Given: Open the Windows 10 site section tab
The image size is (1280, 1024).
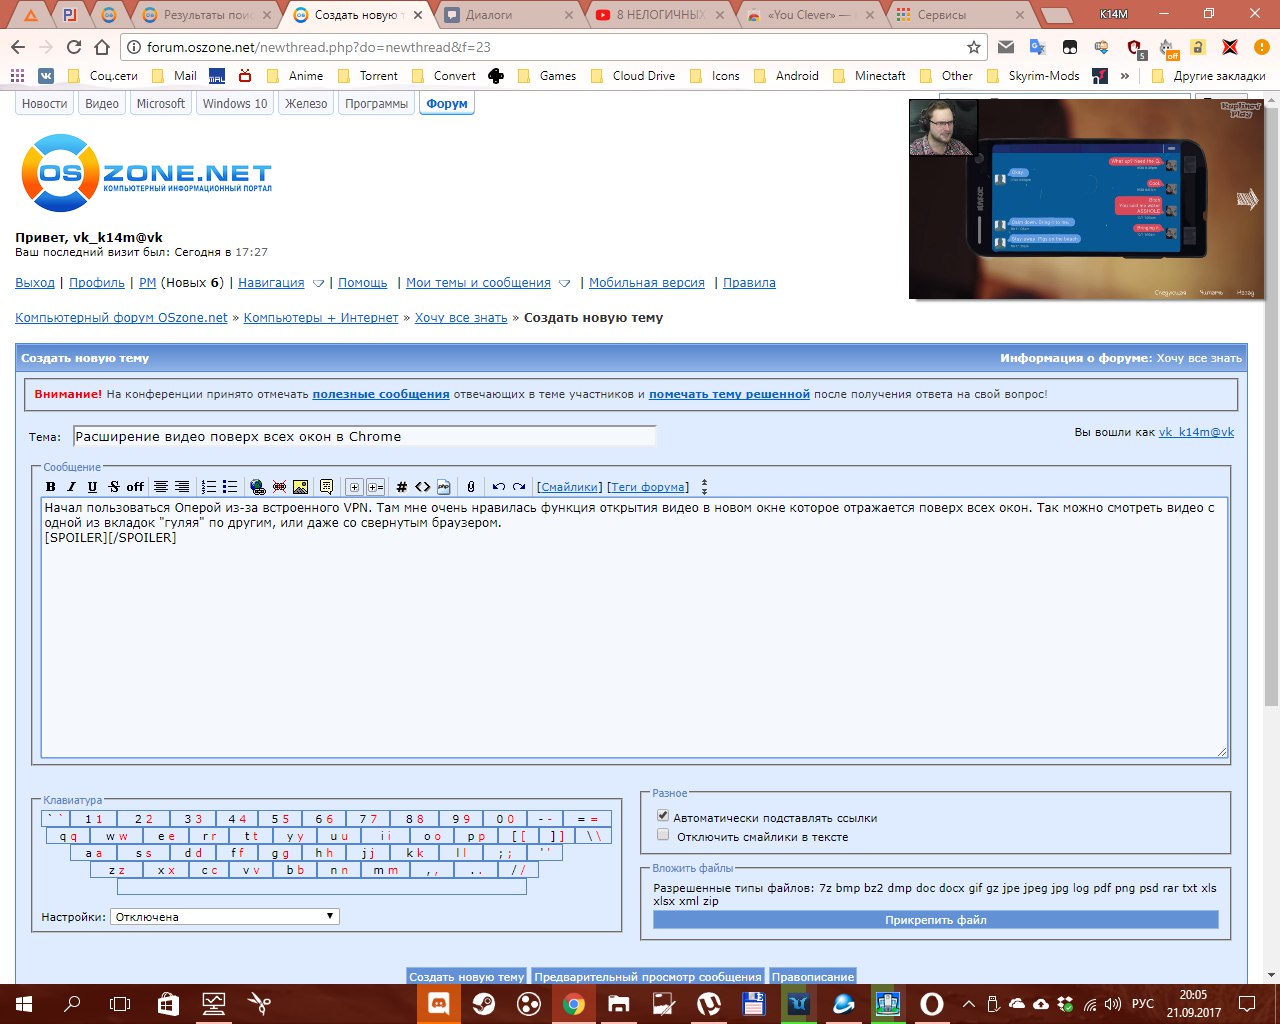Looking at the screenshot, I should click(235, 104).
